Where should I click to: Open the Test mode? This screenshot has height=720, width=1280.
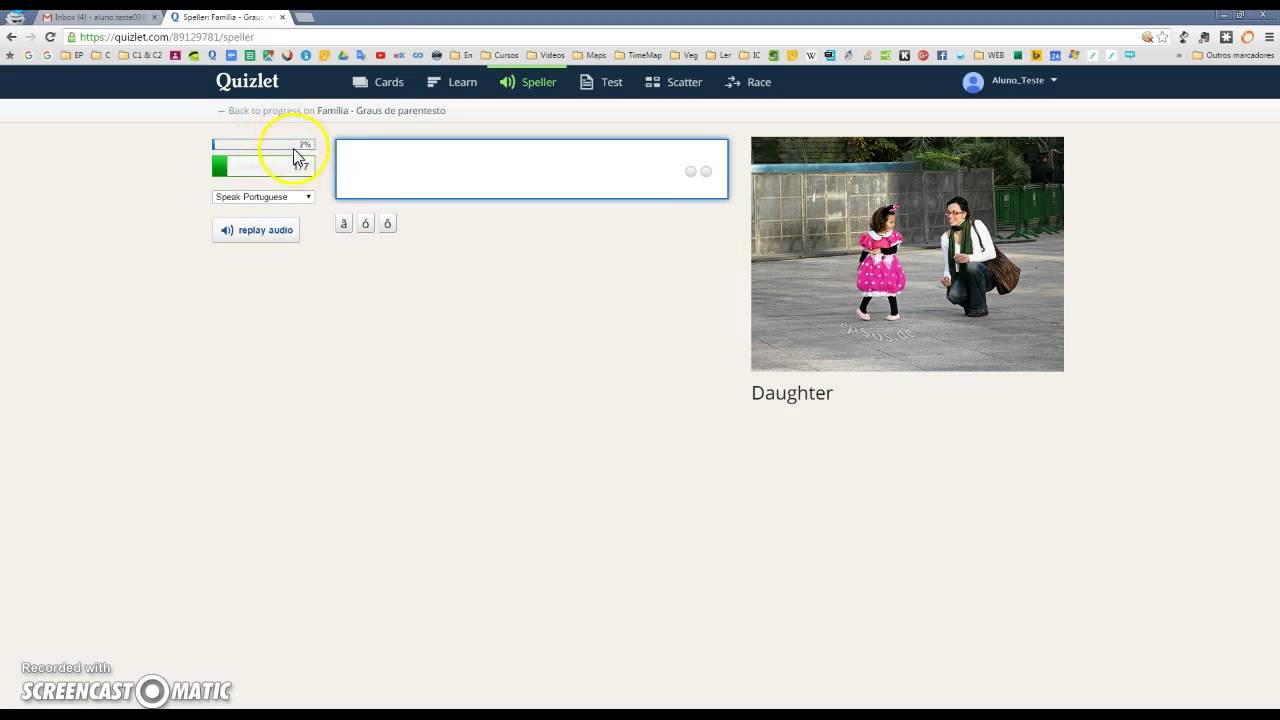(x=601, y=82)
